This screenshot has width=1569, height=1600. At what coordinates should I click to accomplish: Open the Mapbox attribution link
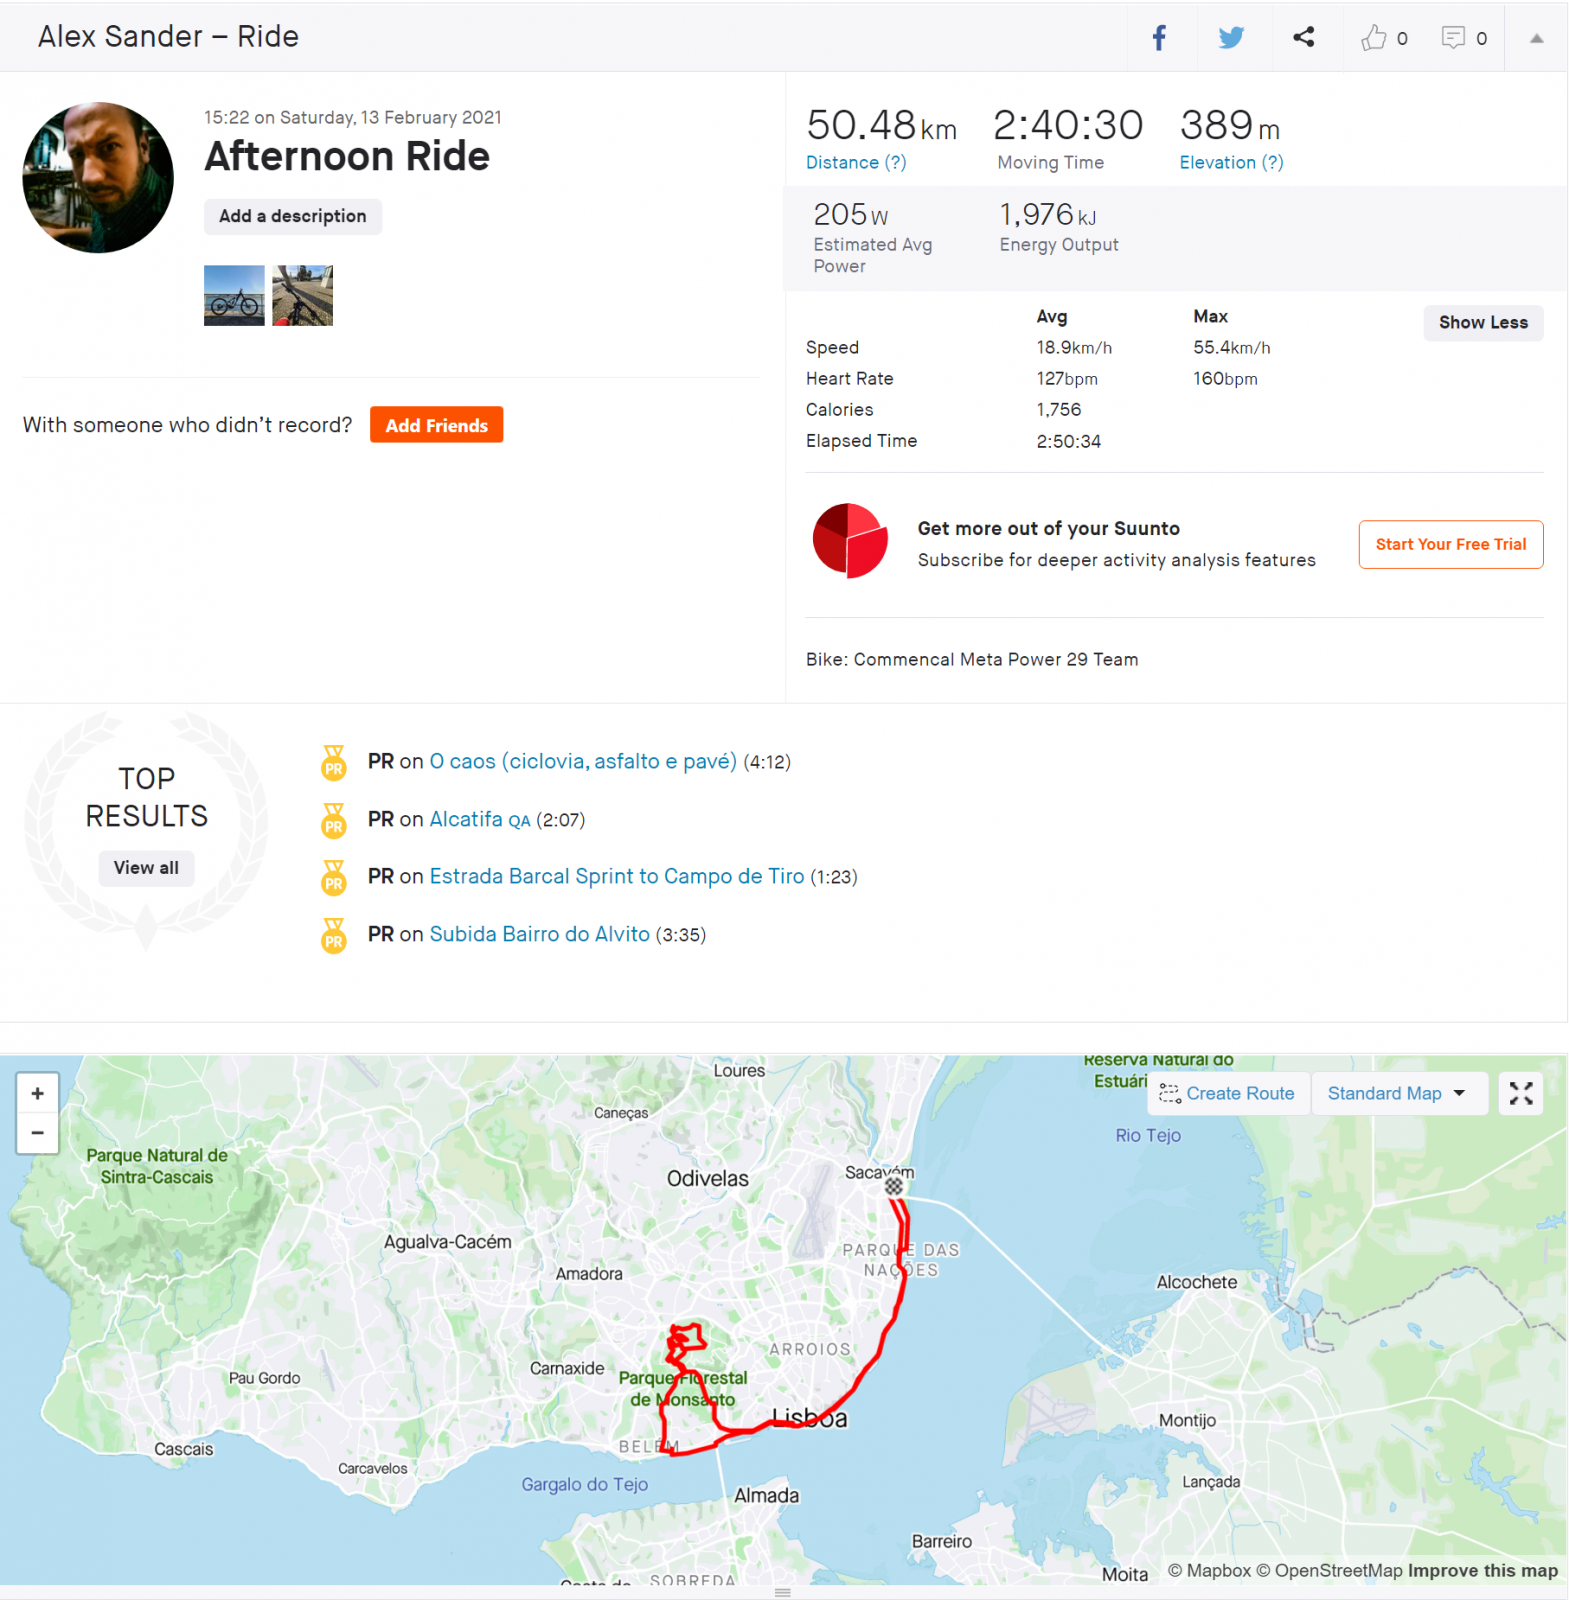pos(1209,1571)
